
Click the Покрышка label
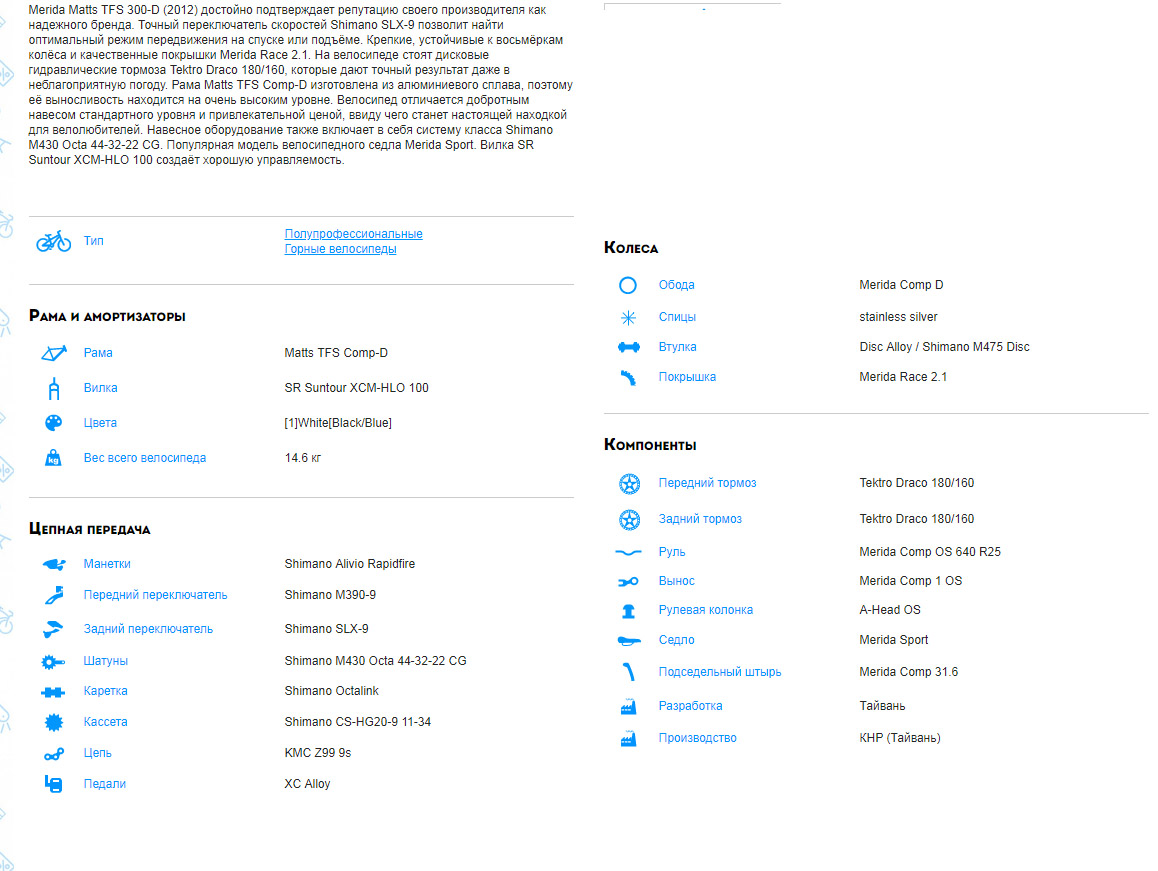688,377
